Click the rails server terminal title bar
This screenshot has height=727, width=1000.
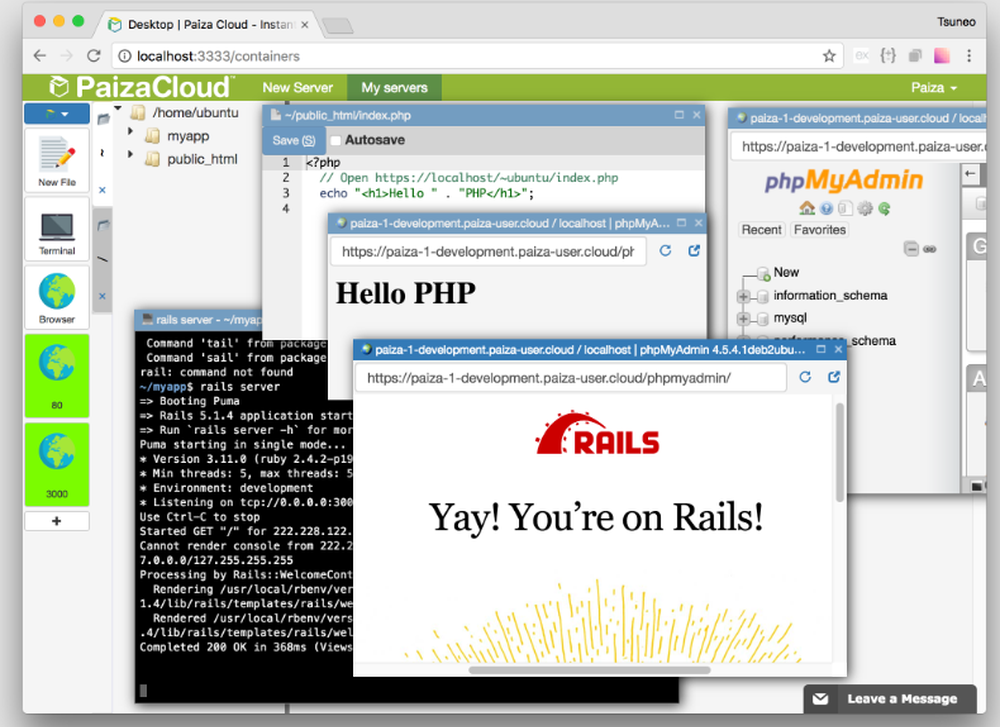(199, 319)
